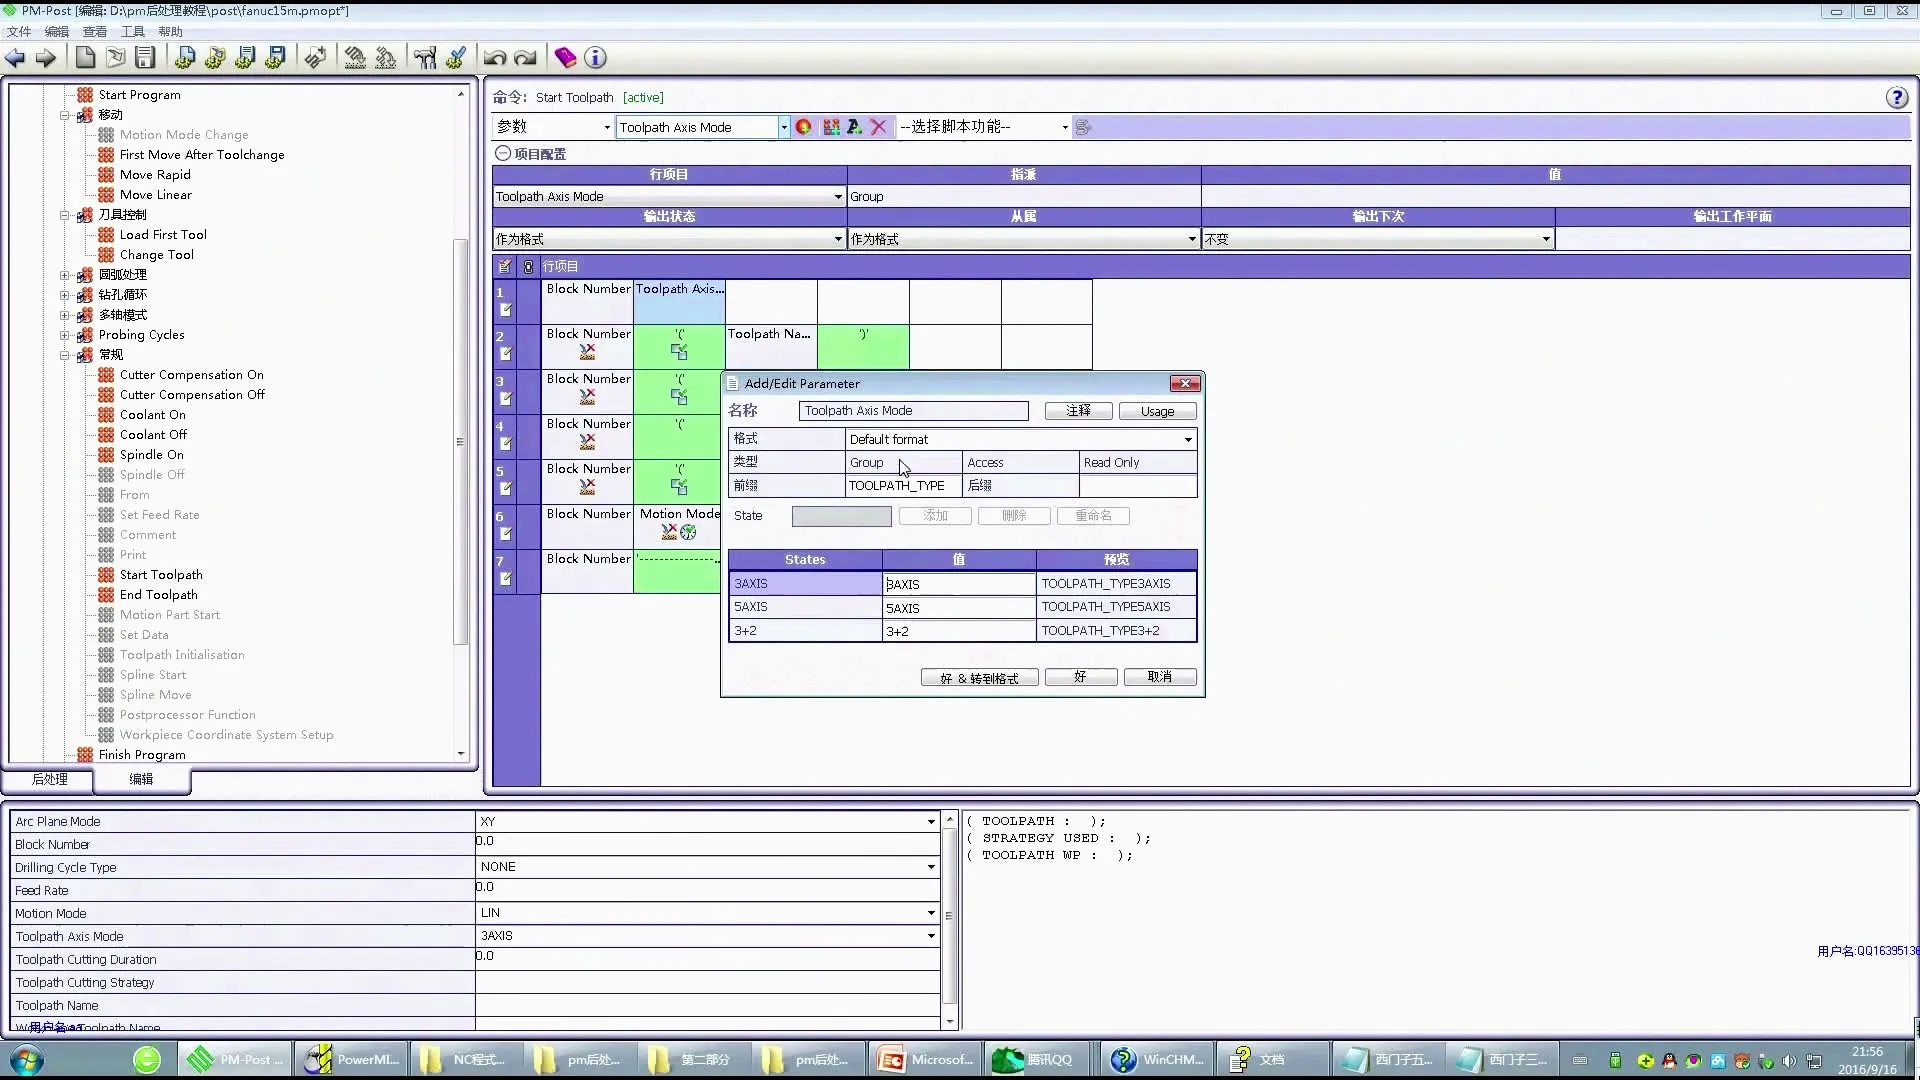Click the red X delete parameter icon
This screenshot has height=1080, width=1920.
click(878, 127)
